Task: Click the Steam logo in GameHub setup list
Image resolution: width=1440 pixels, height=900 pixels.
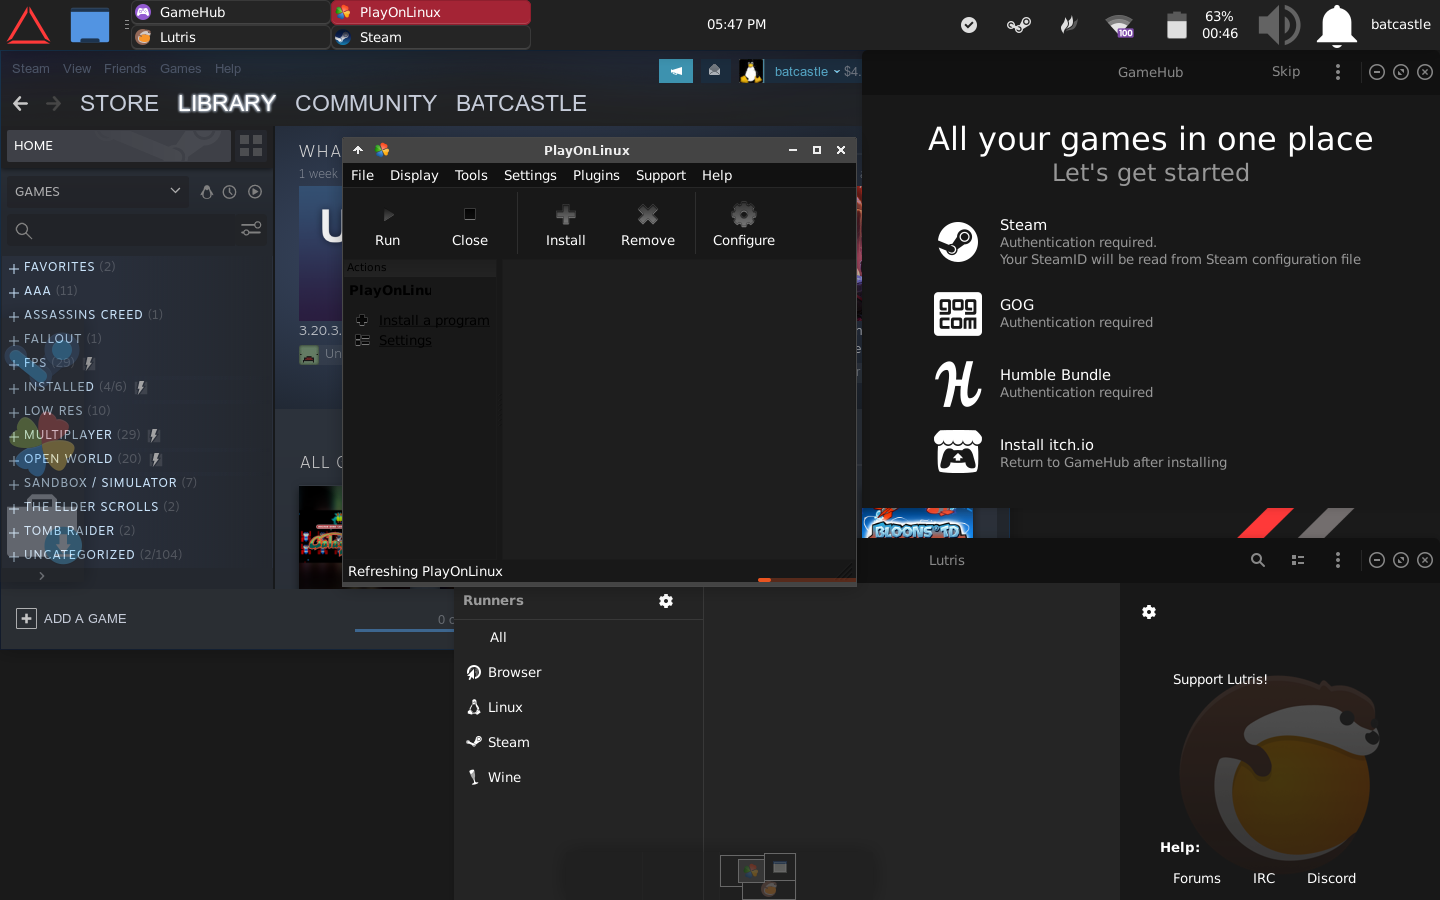Action: point(958,242)
